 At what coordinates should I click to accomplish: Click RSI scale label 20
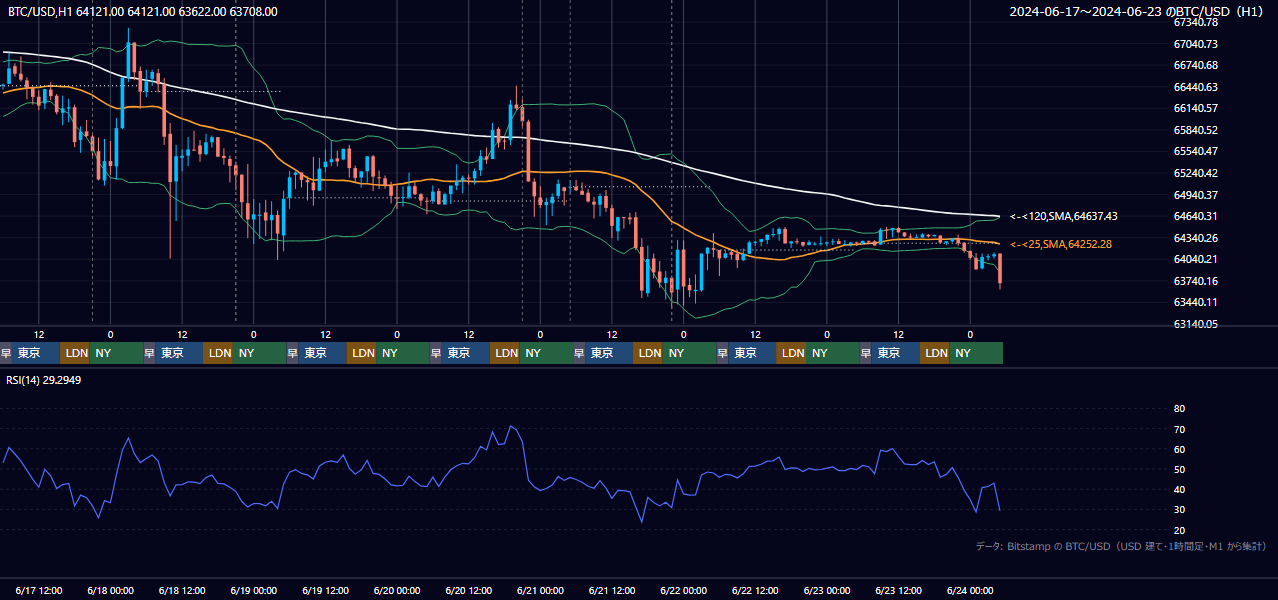(1179, 530)
